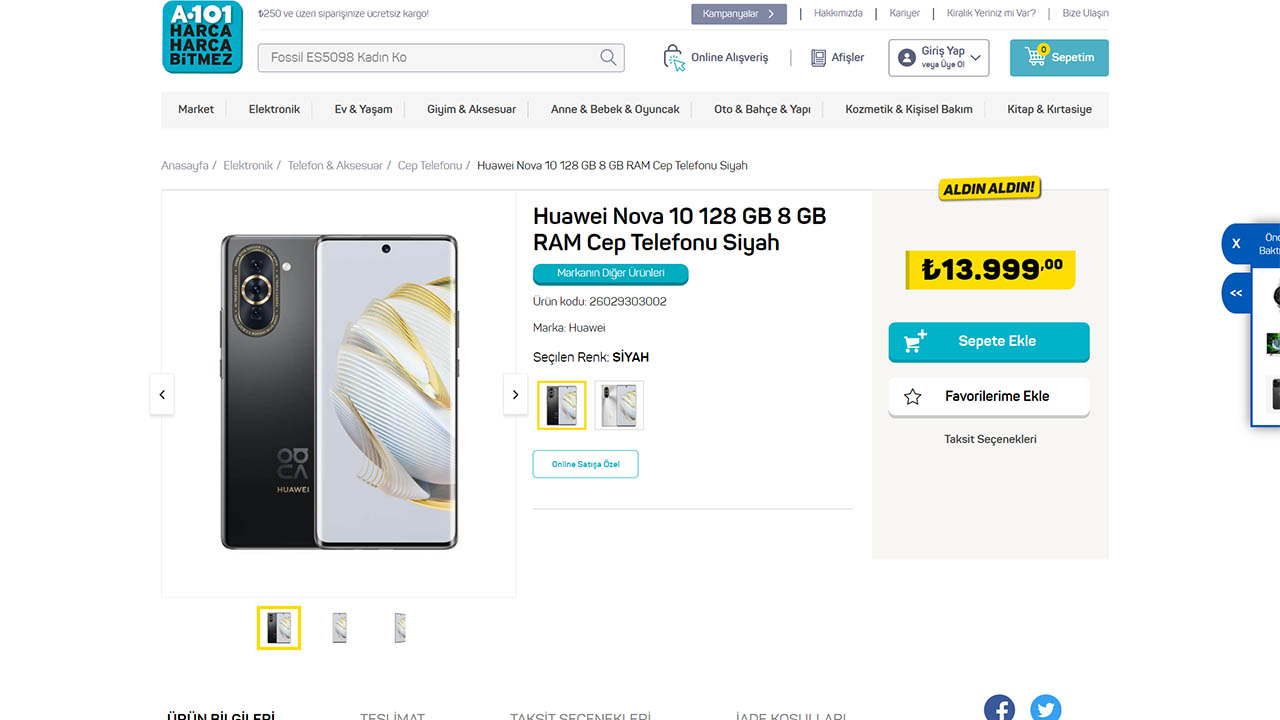Open the Kozmetik & Kişisel Bakım menu
The image size is (1280, 720).
click(x=908, y=109)
